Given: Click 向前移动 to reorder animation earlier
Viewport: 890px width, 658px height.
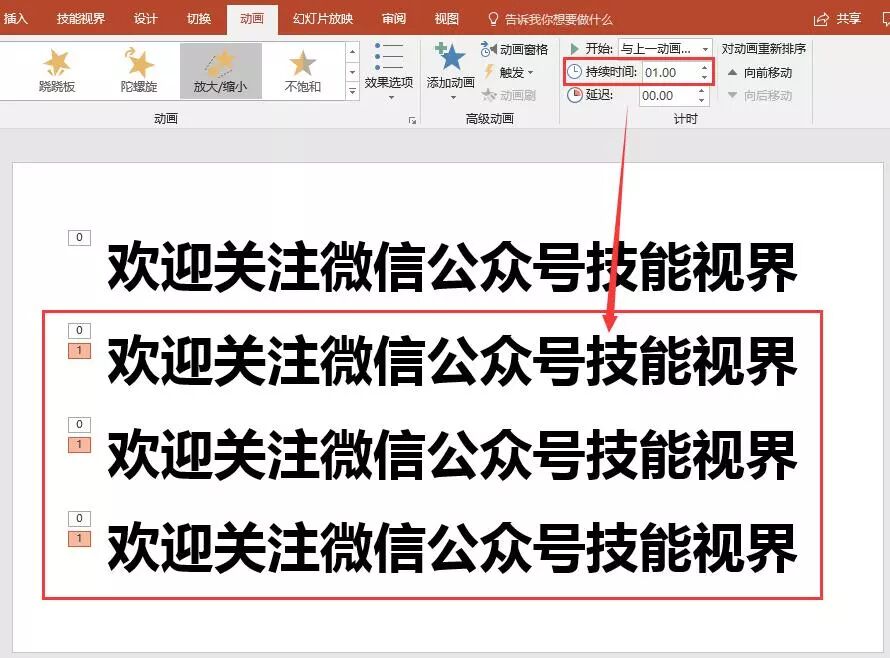Looking at the screenshot, I should (x=767, y=72).
